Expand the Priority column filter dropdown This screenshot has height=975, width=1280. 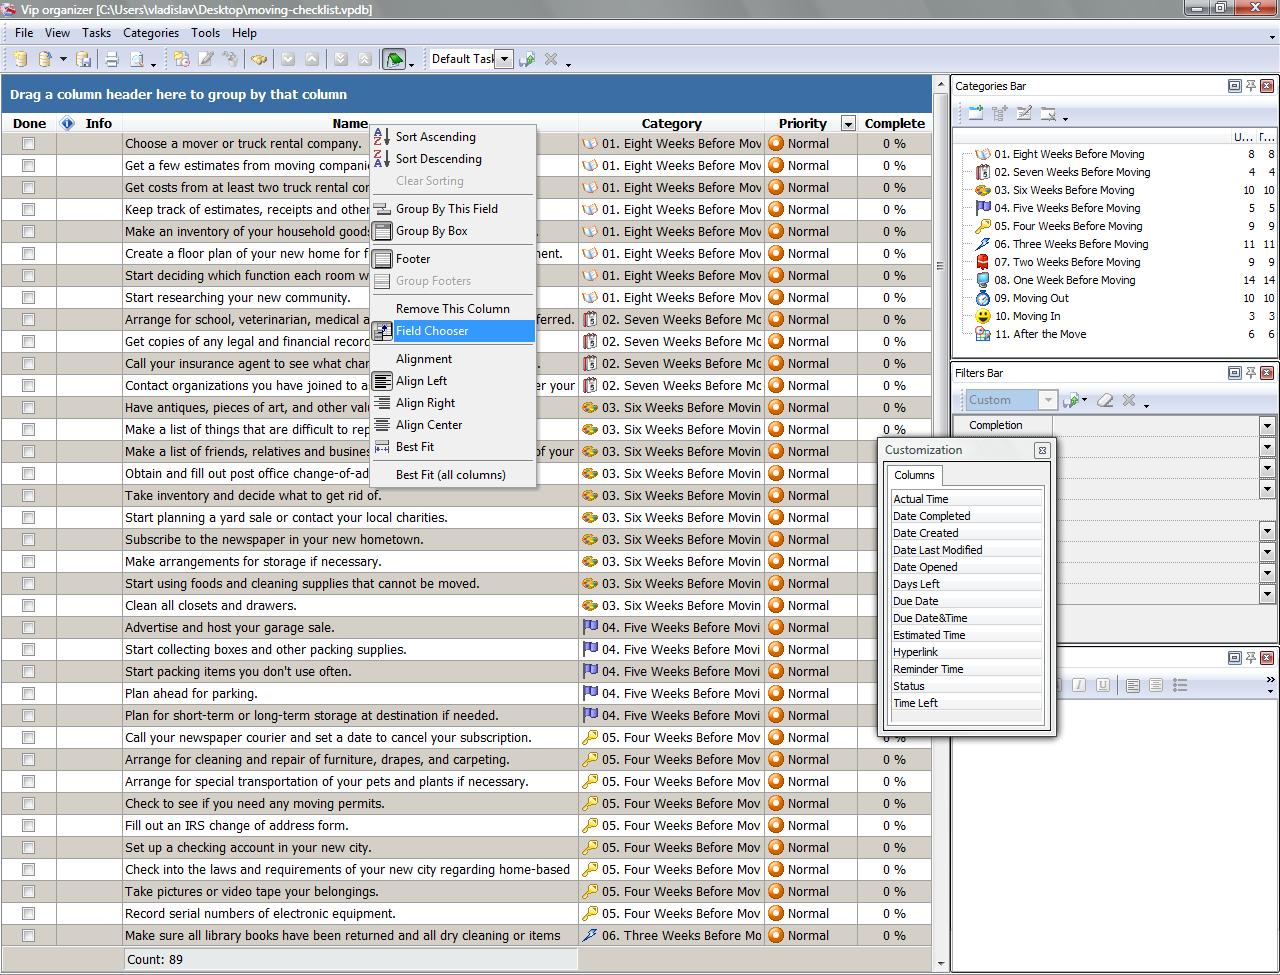[x=848, y=124]
